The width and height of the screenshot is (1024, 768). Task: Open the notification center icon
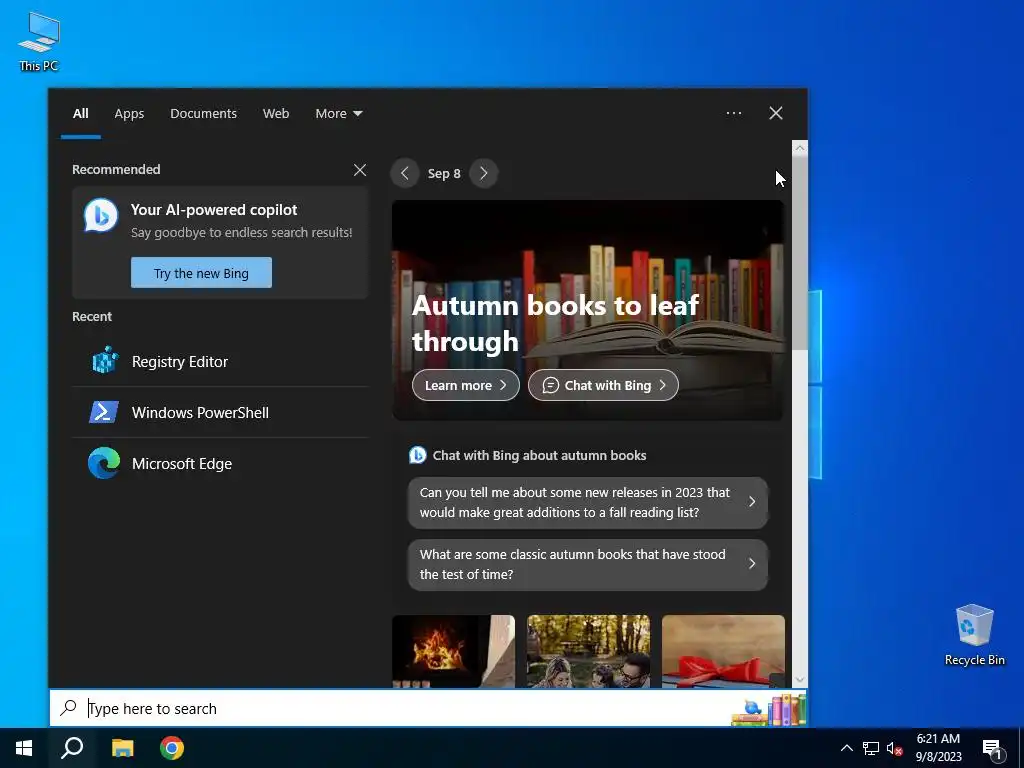992,749
